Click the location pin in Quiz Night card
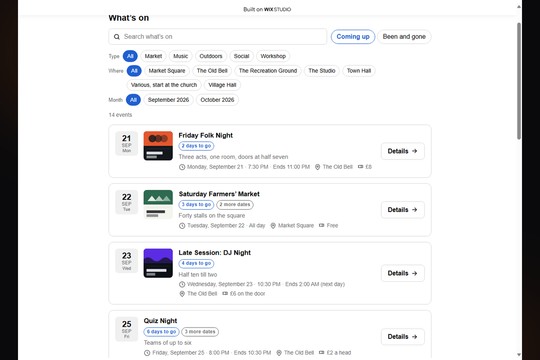 279,353
